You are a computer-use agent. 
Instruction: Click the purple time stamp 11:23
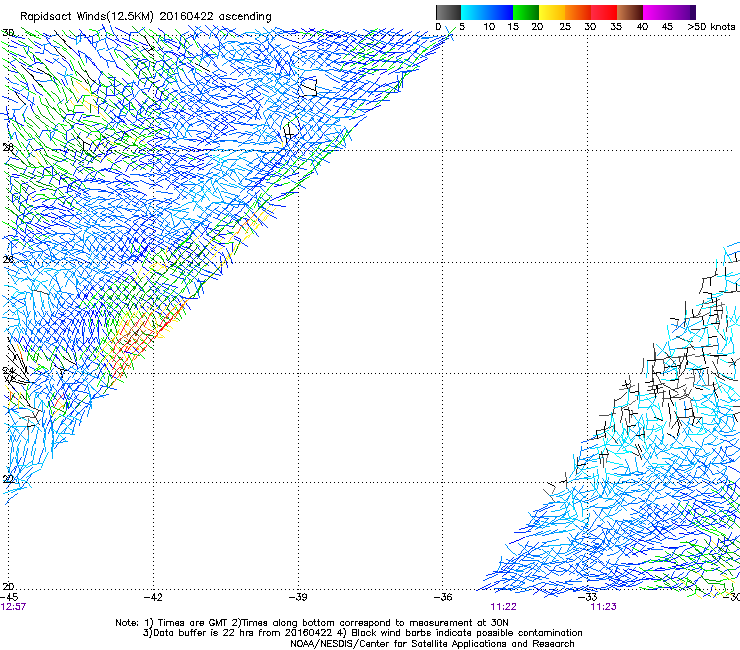coord(603,607)
